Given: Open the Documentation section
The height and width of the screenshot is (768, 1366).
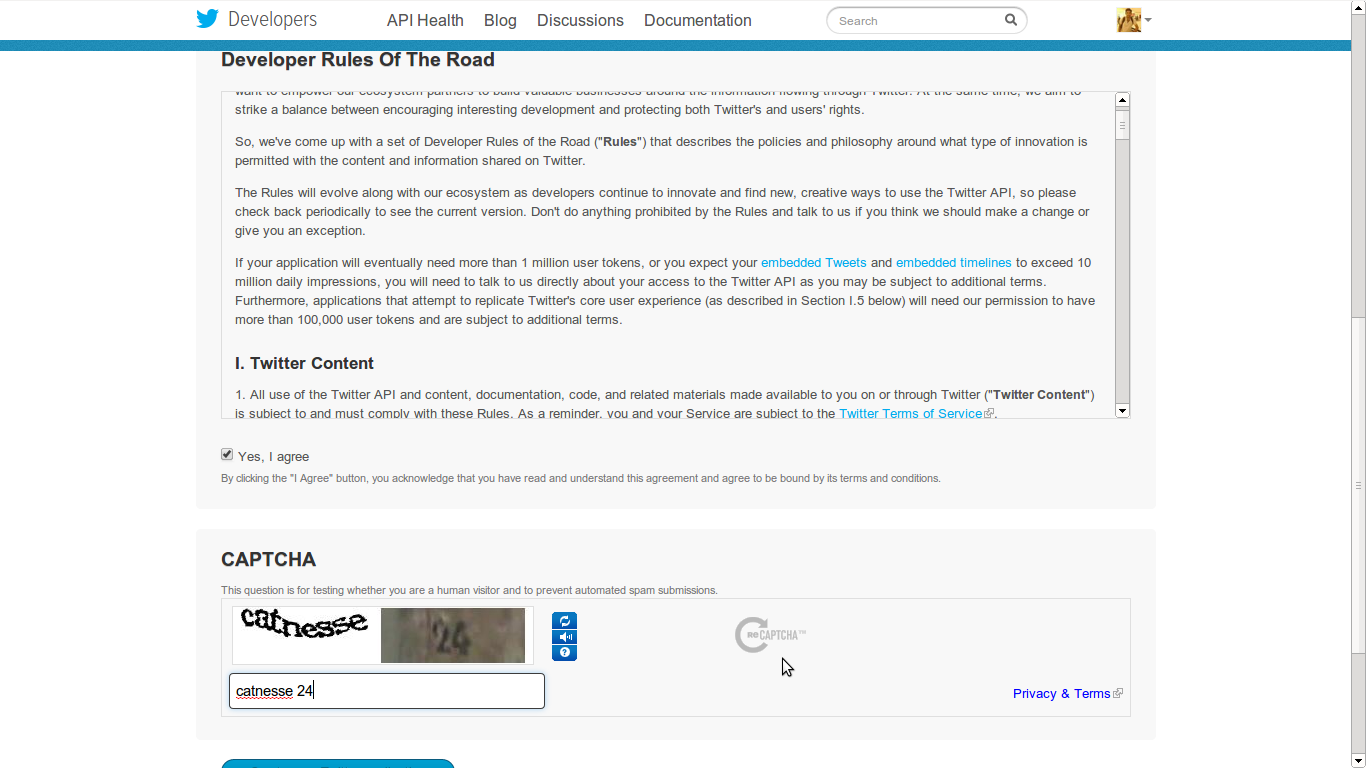Looking at the screenshot, I should [x=697, y=20].
